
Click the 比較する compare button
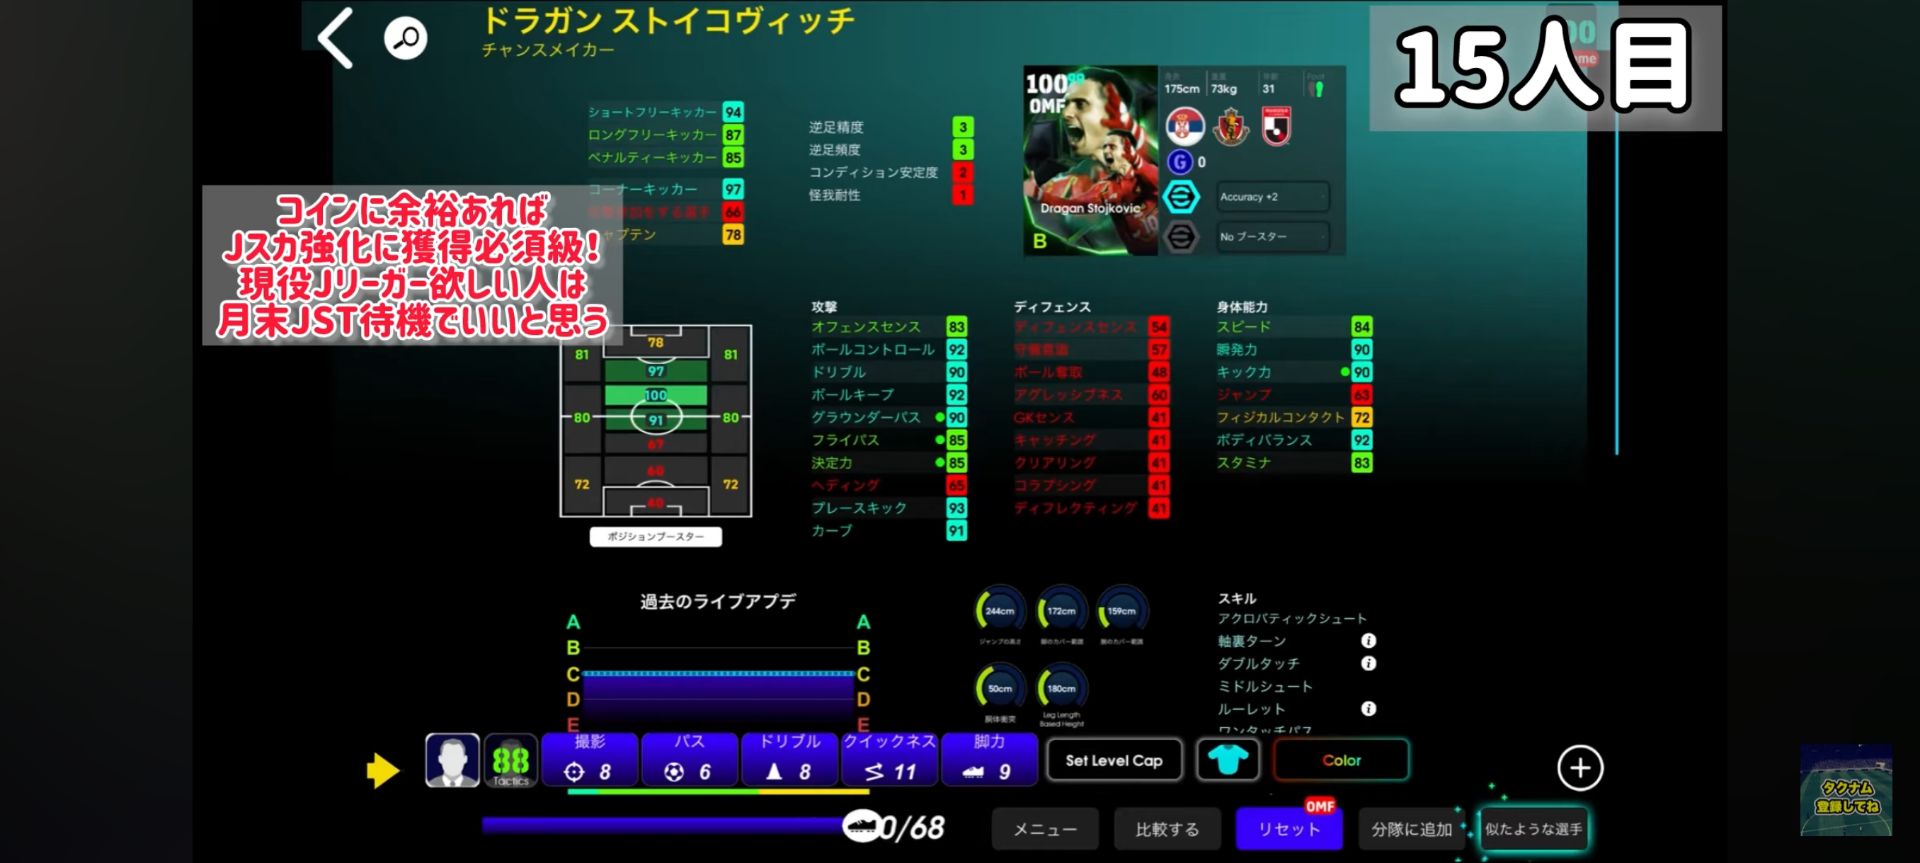coord(1167,829)
